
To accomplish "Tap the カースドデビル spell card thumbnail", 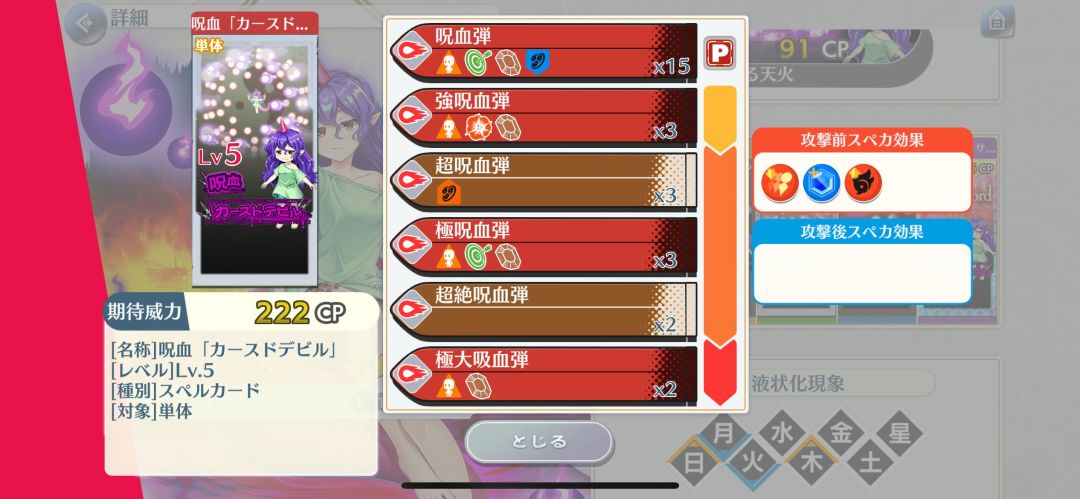I will 255,150.
